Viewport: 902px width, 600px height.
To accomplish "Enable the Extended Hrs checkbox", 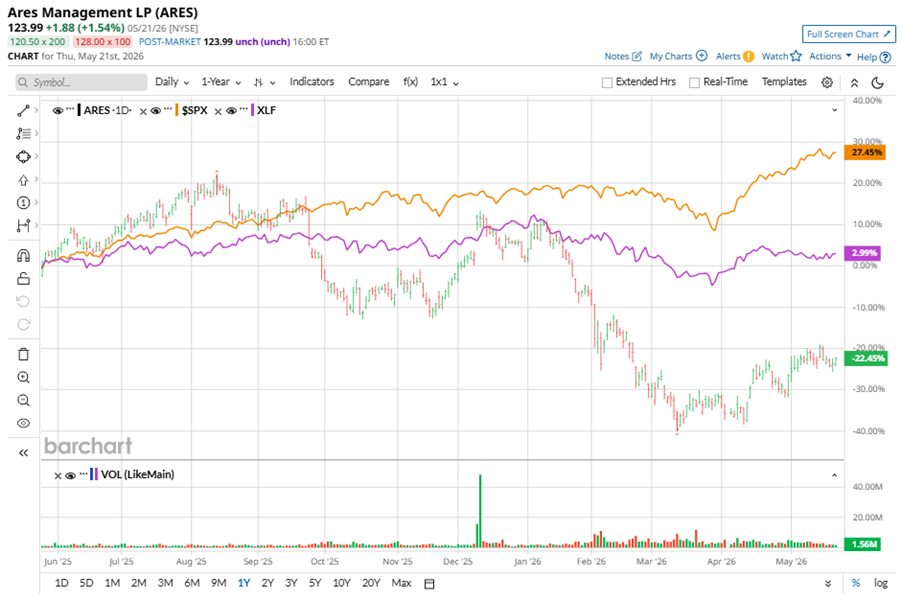I will click(x=607, y=82).
